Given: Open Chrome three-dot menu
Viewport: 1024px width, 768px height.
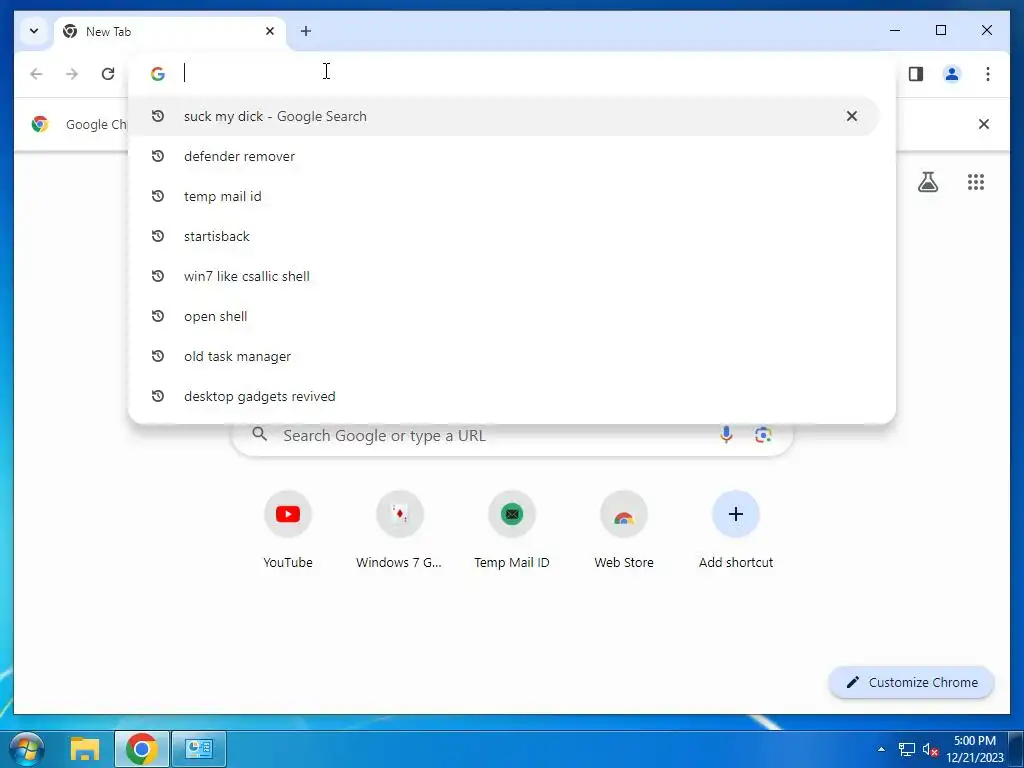Looking at the screenshot, I should 987,74.
